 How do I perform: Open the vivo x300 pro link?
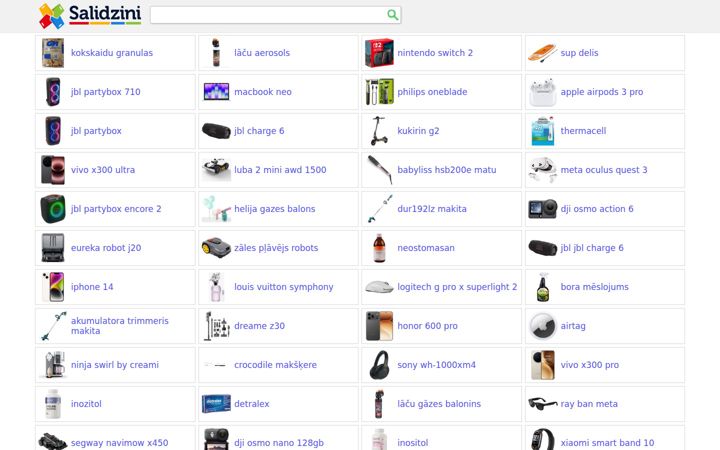point(590,365)
